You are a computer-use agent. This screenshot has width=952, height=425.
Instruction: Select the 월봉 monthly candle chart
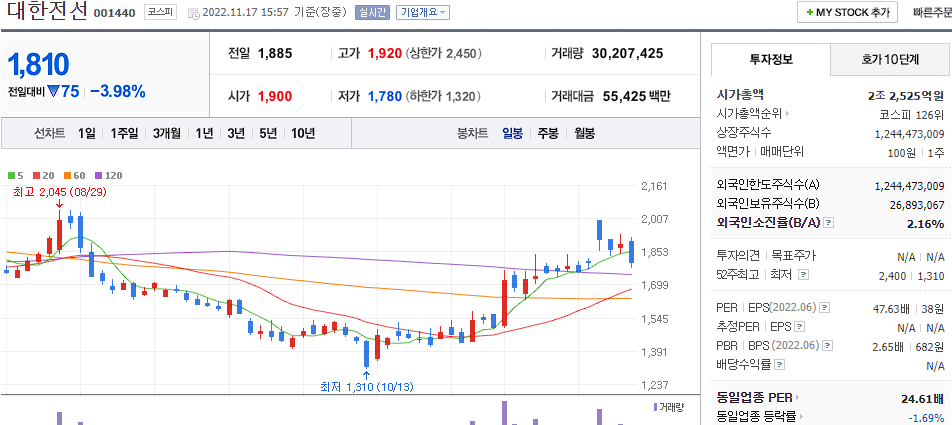[x=585, y=134]
